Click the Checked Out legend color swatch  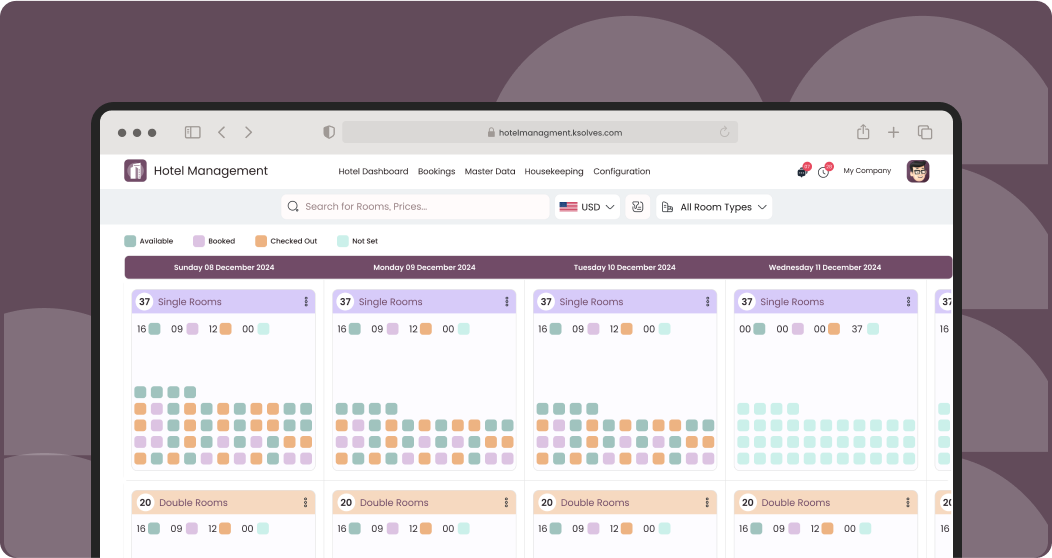pos(261,241)
